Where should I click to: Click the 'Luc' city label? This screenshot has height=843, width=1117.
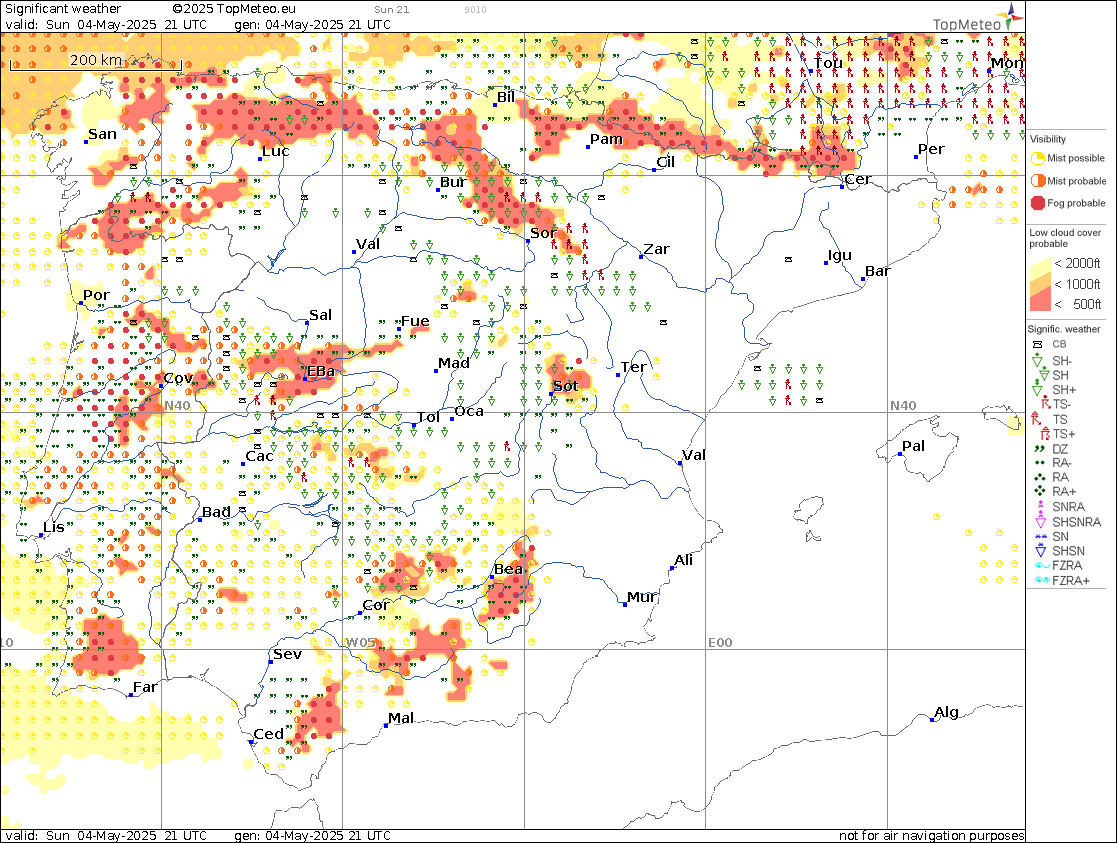(x=275, y=151)
